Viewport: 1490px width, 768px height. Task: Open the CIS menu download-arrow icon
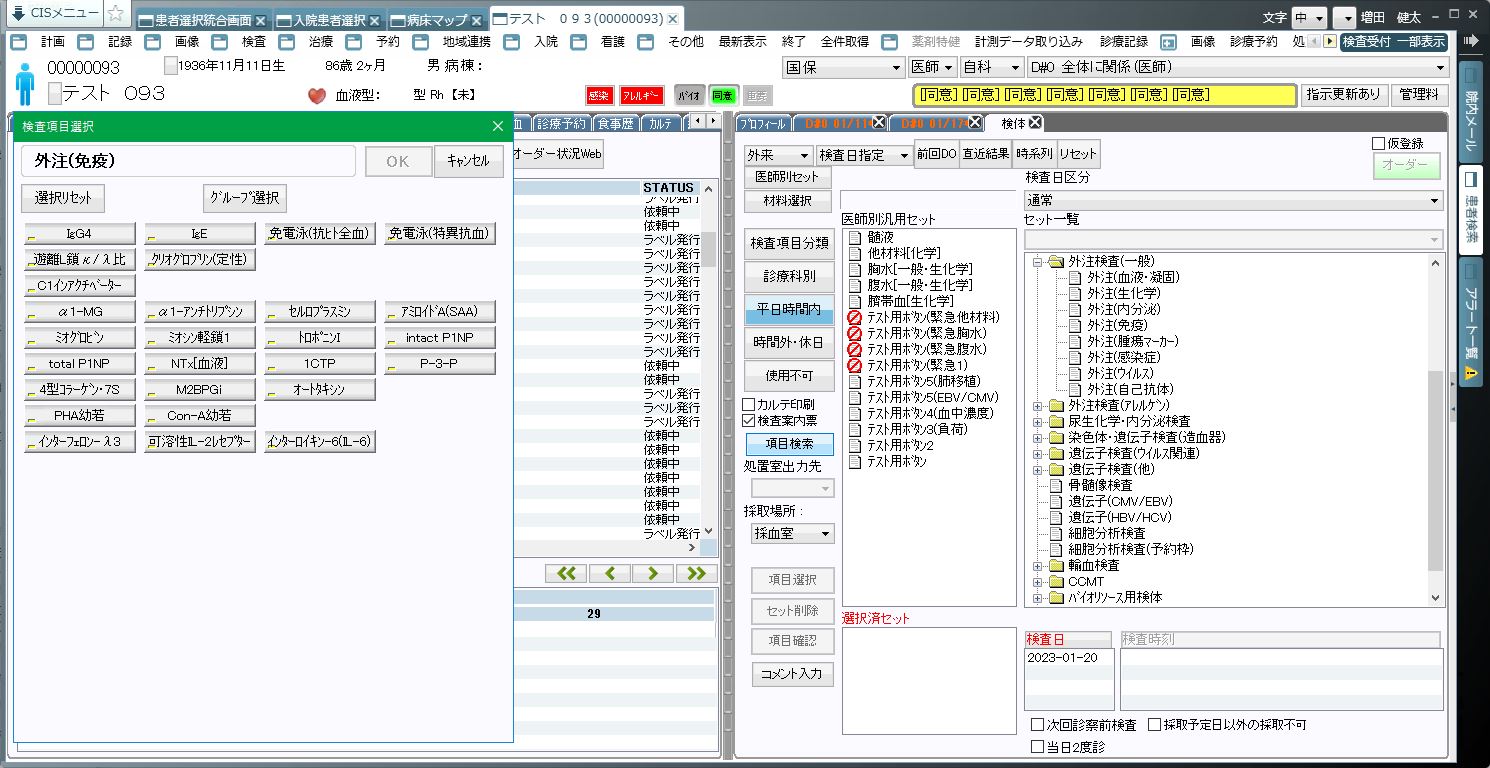(18, 13)
